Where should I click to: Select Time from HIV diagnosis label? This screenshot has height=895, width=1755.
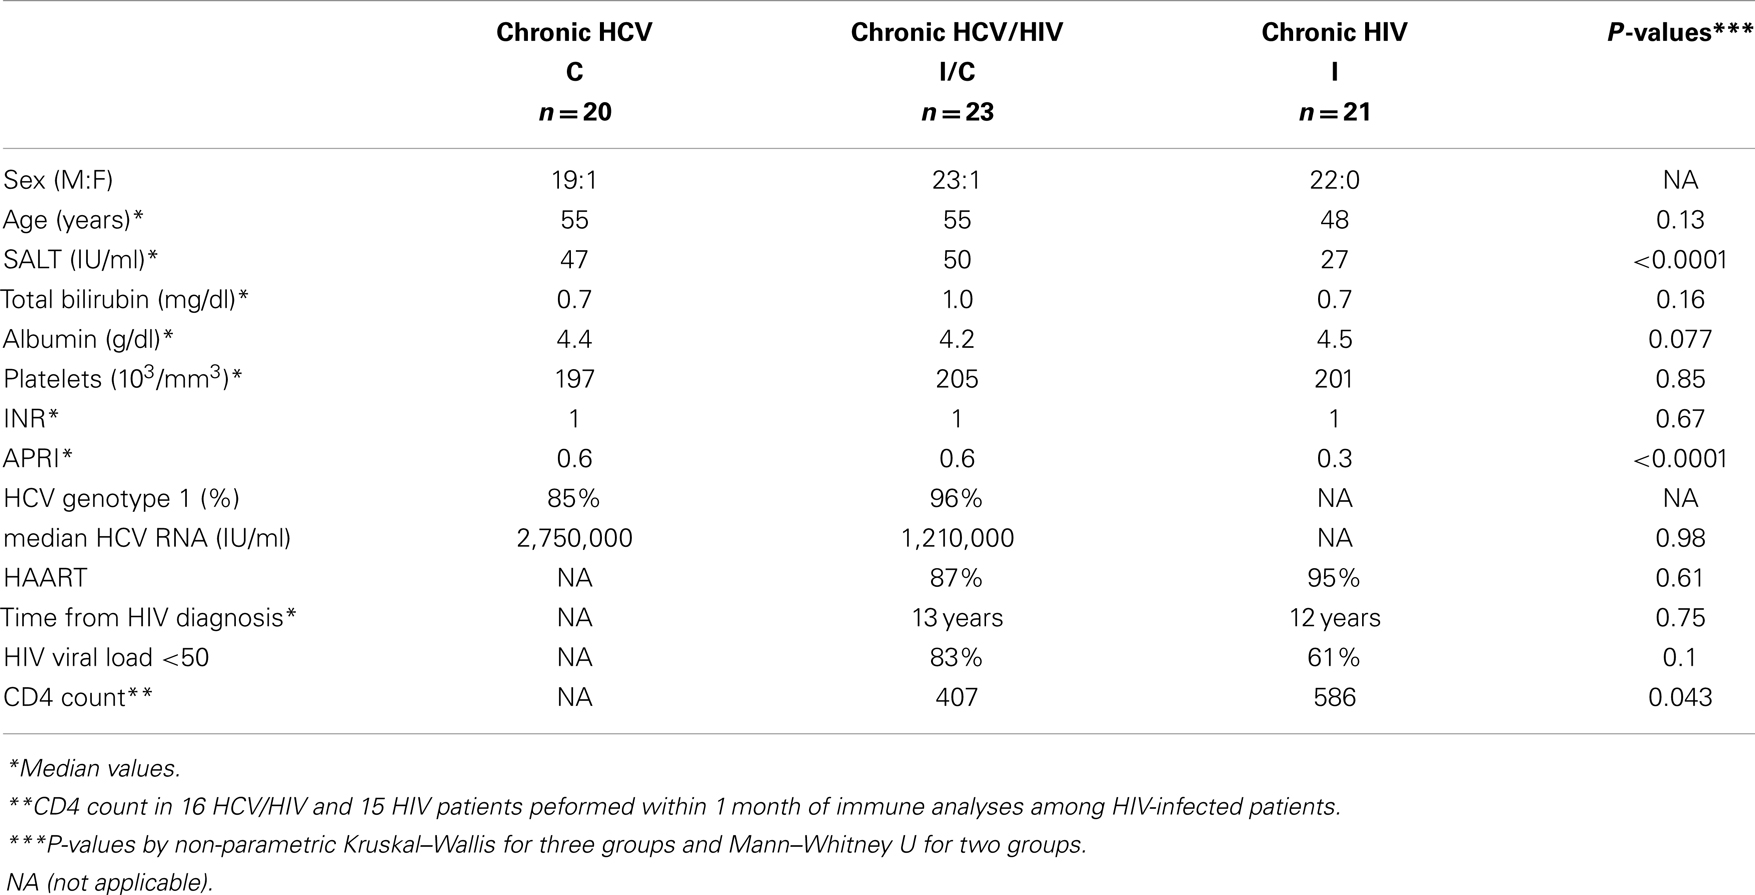click(x=149, y=618)
